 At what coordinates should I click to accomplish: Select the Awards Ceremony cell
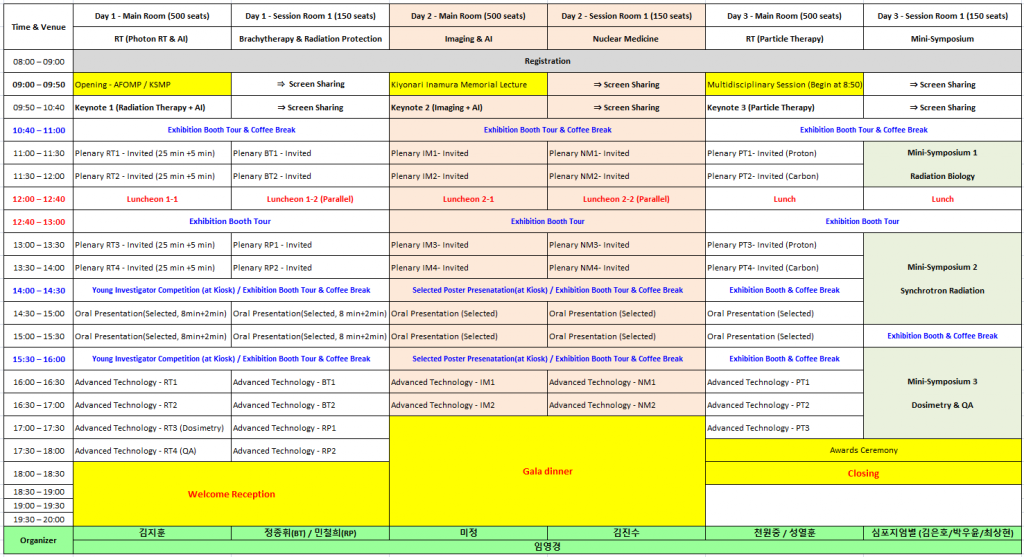(x=863, y=450)
